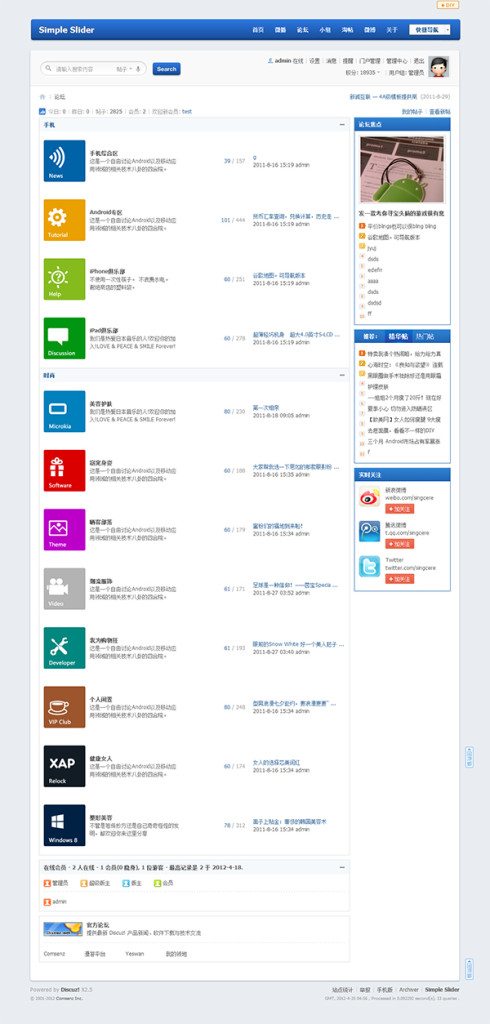Image resolution: width=490 pixels, height=1024 pixels.
Task: Click the Twitter bird icon
Action: 369,566
